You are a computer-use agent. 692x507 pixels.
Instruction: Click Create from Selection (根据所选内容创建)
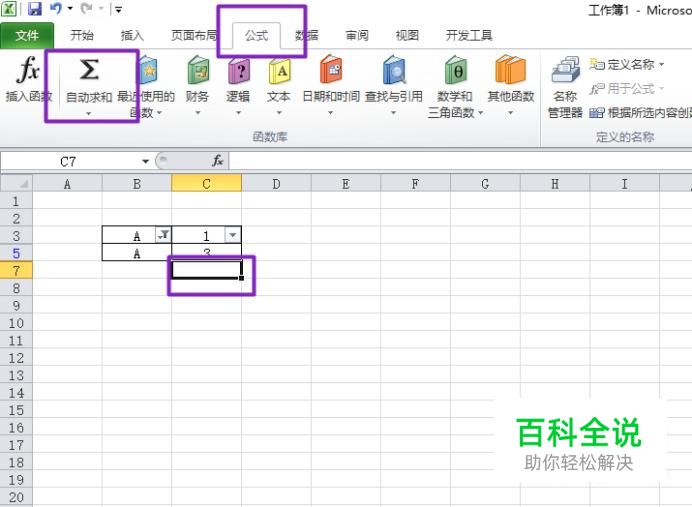(640, 113)
